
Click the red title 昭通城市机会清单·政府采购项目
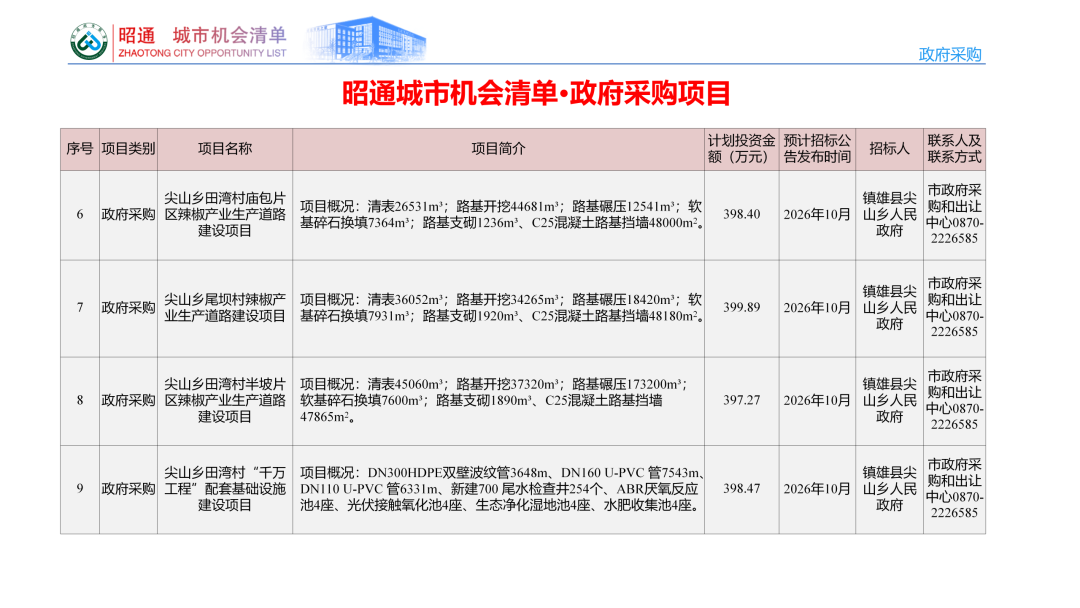537,93
